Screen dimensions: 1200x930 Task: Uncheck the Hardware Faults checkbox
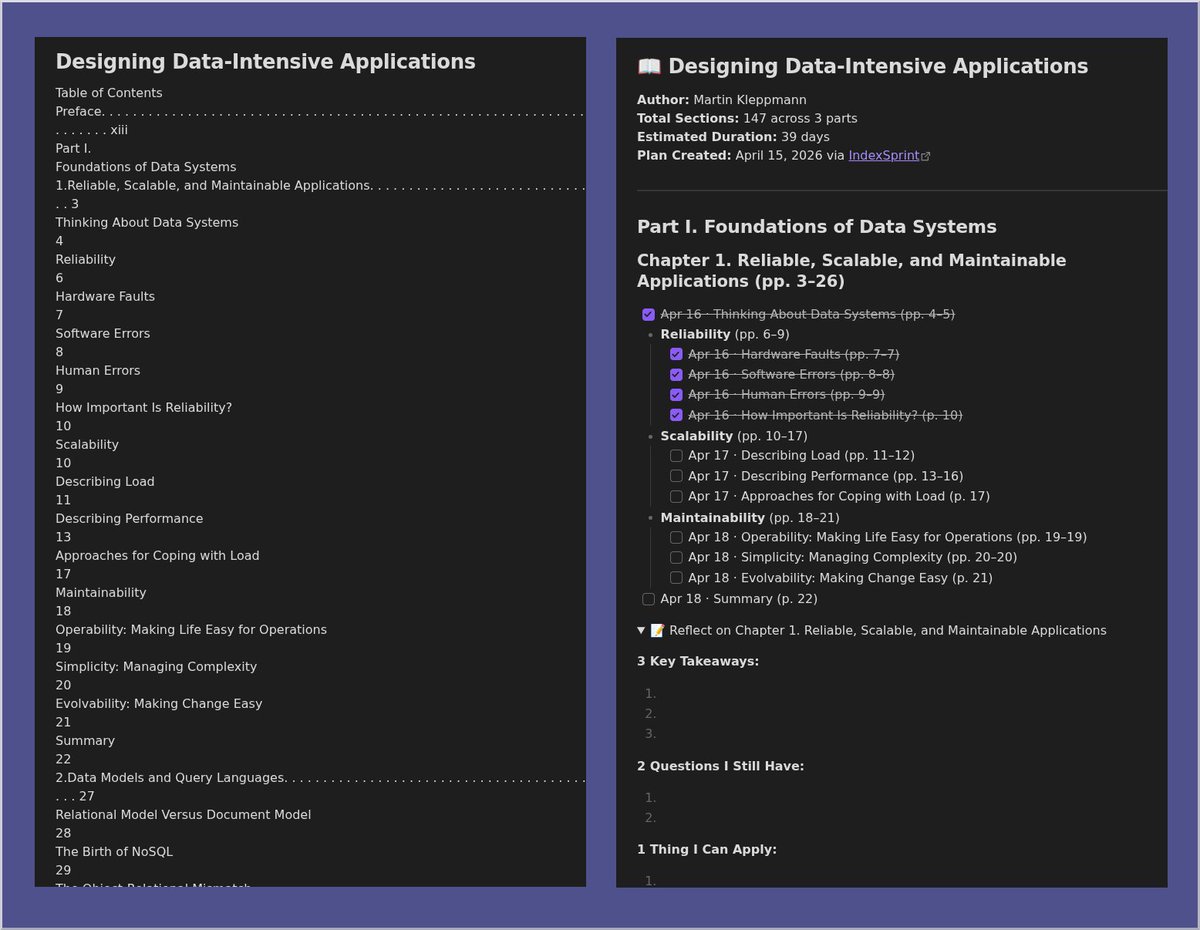click(x=676, y=354)
